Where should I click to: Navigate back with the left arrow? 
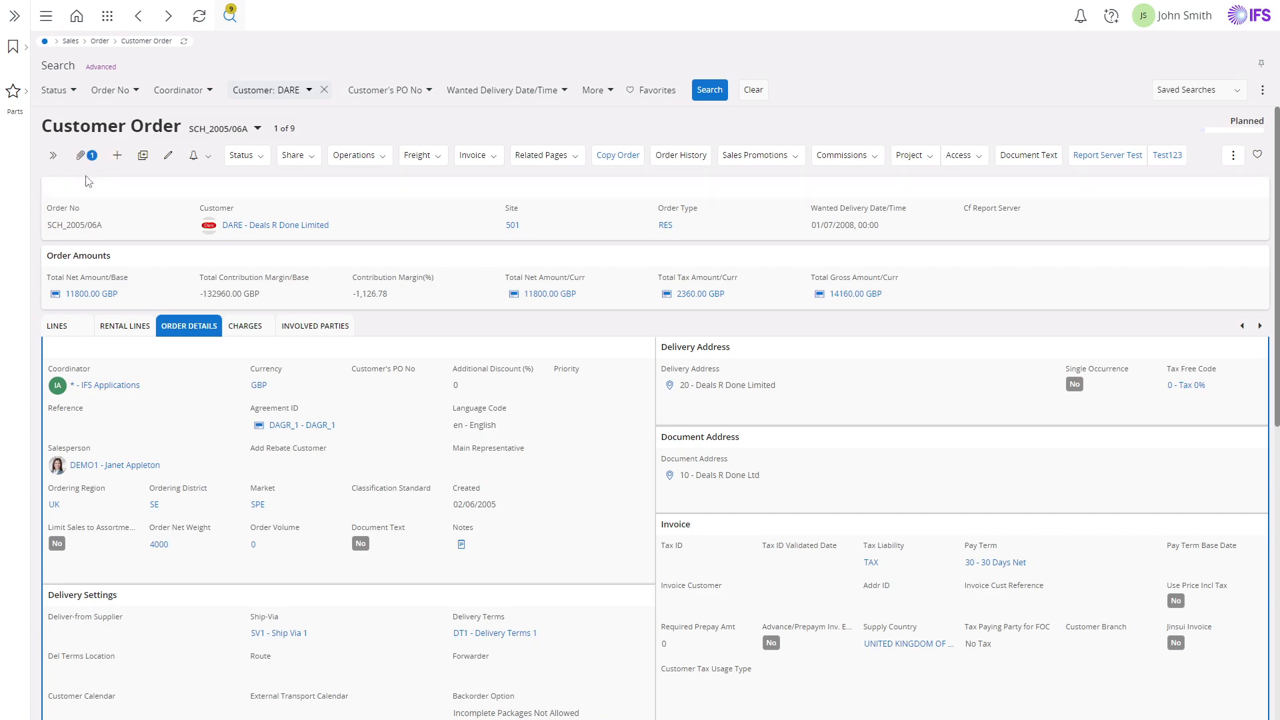[x=138, y=16]
